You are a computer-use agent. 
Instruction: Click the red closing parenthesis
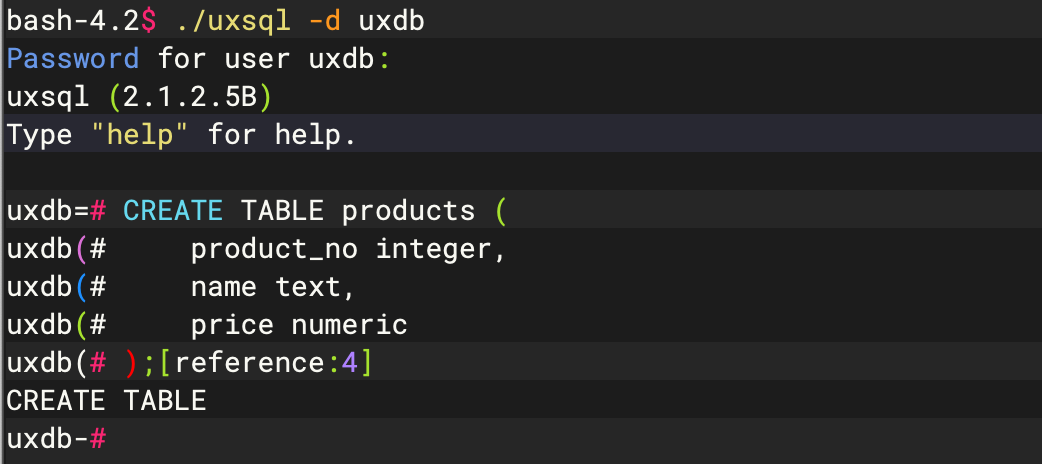pyautogui.click(x=132, y=363)
